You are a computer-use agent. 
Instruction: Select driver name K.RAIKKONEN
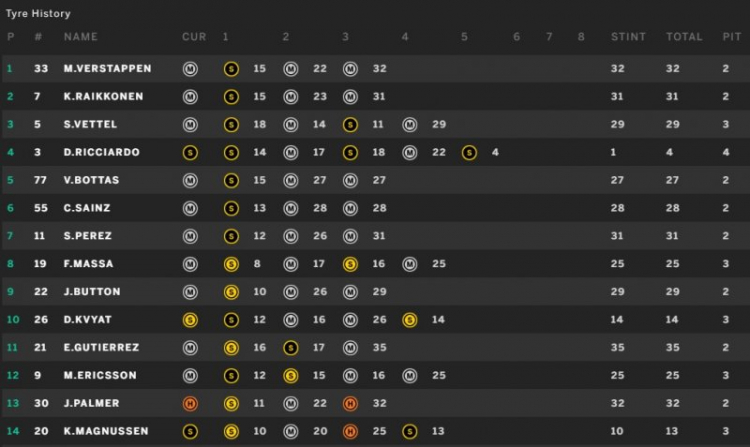click(x=103, y=97)
